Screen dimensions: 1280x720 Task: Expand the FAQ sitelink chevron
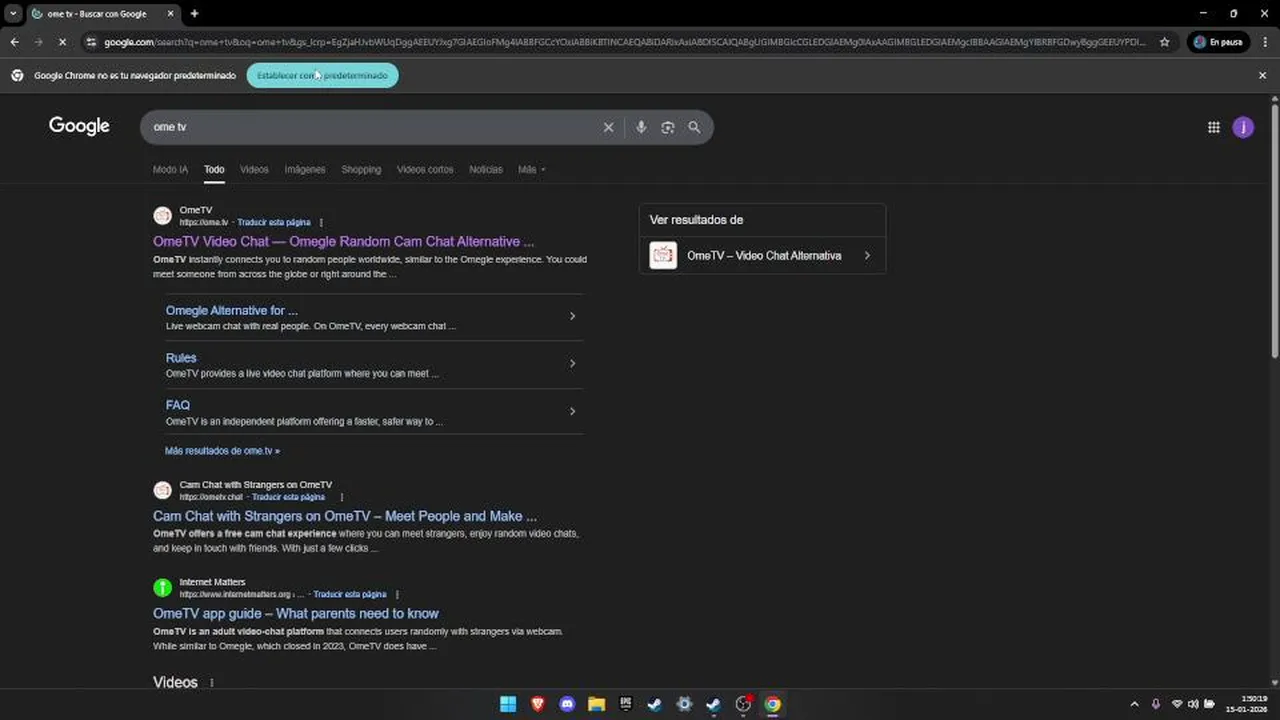(572, 411)
